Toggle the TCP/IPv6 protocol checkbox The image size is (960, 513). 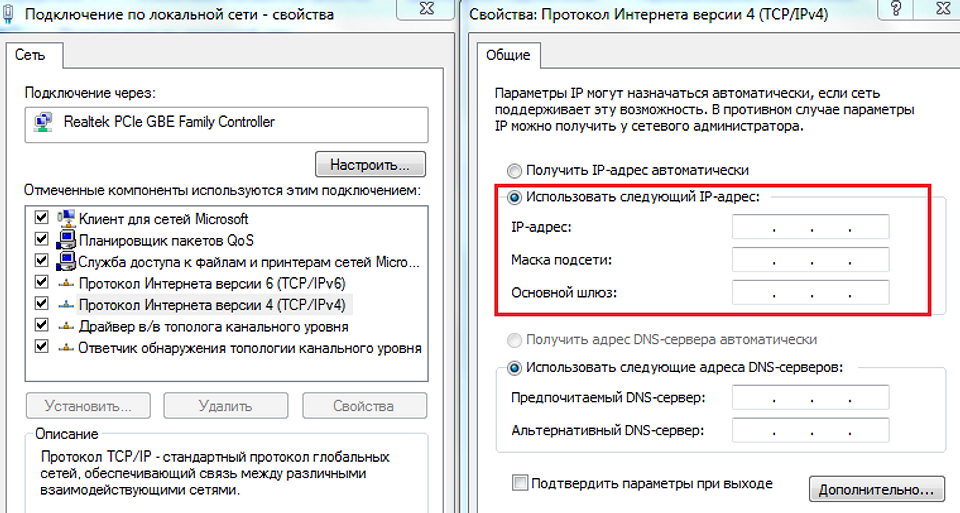click(x=41, y=283)
